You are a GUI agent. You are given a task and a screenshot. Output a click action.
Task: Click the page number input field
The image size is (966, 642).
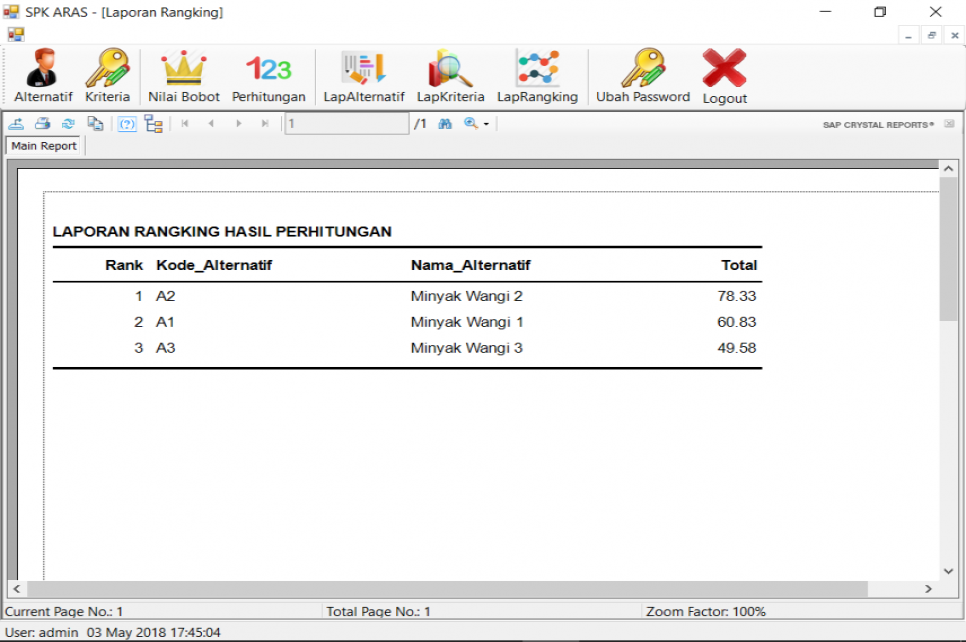pyautogui.click(x=346, y=124)
